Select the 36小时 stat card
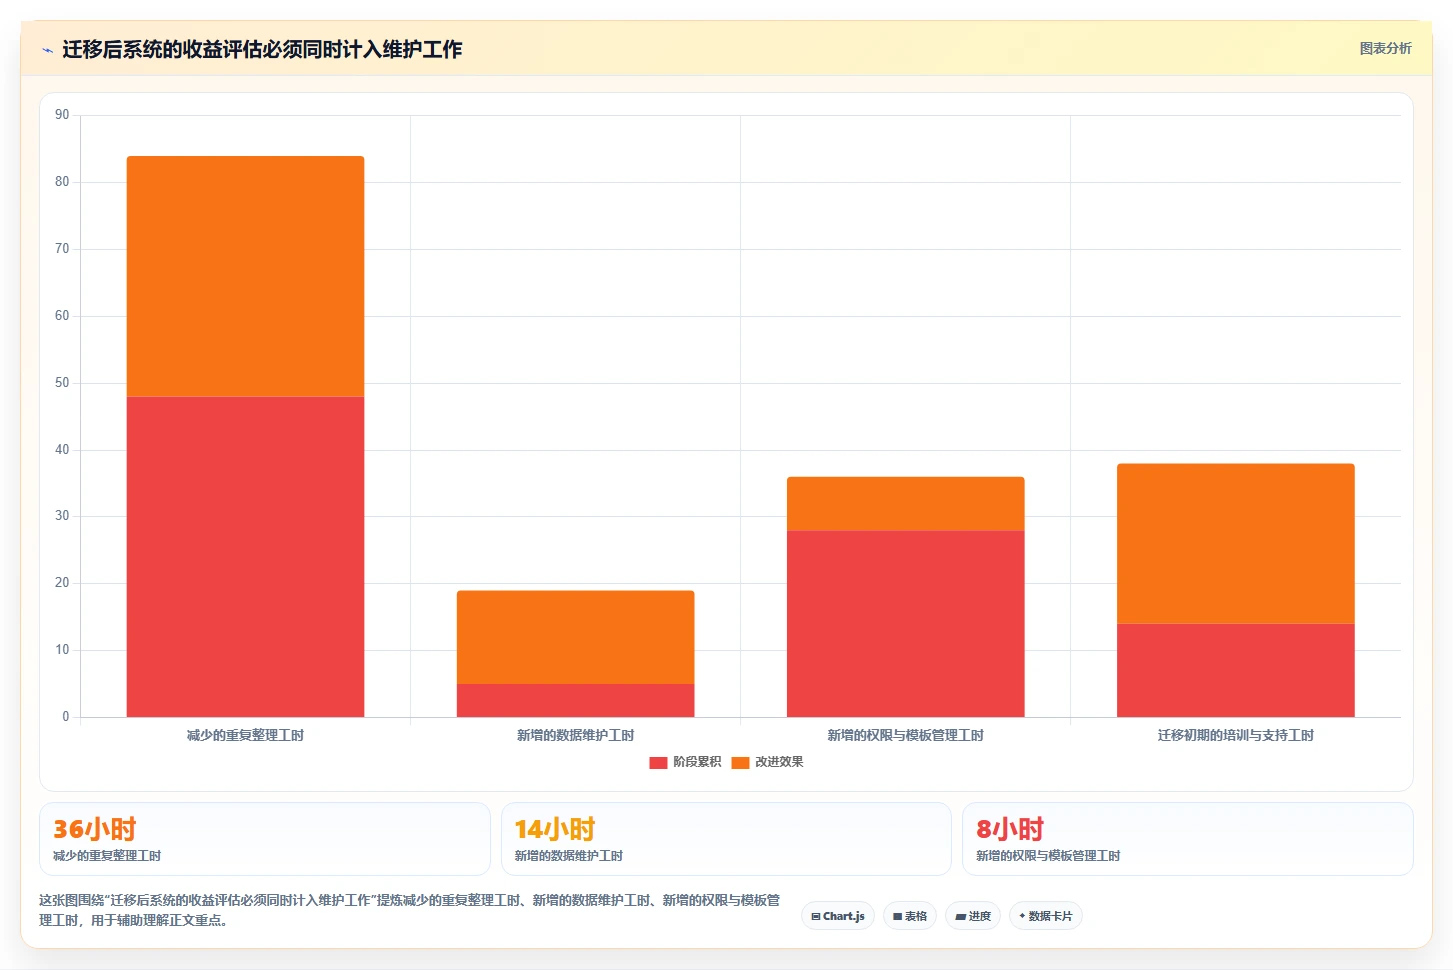This screenshot has width=1453, height=970. click(x=265, y=839)
